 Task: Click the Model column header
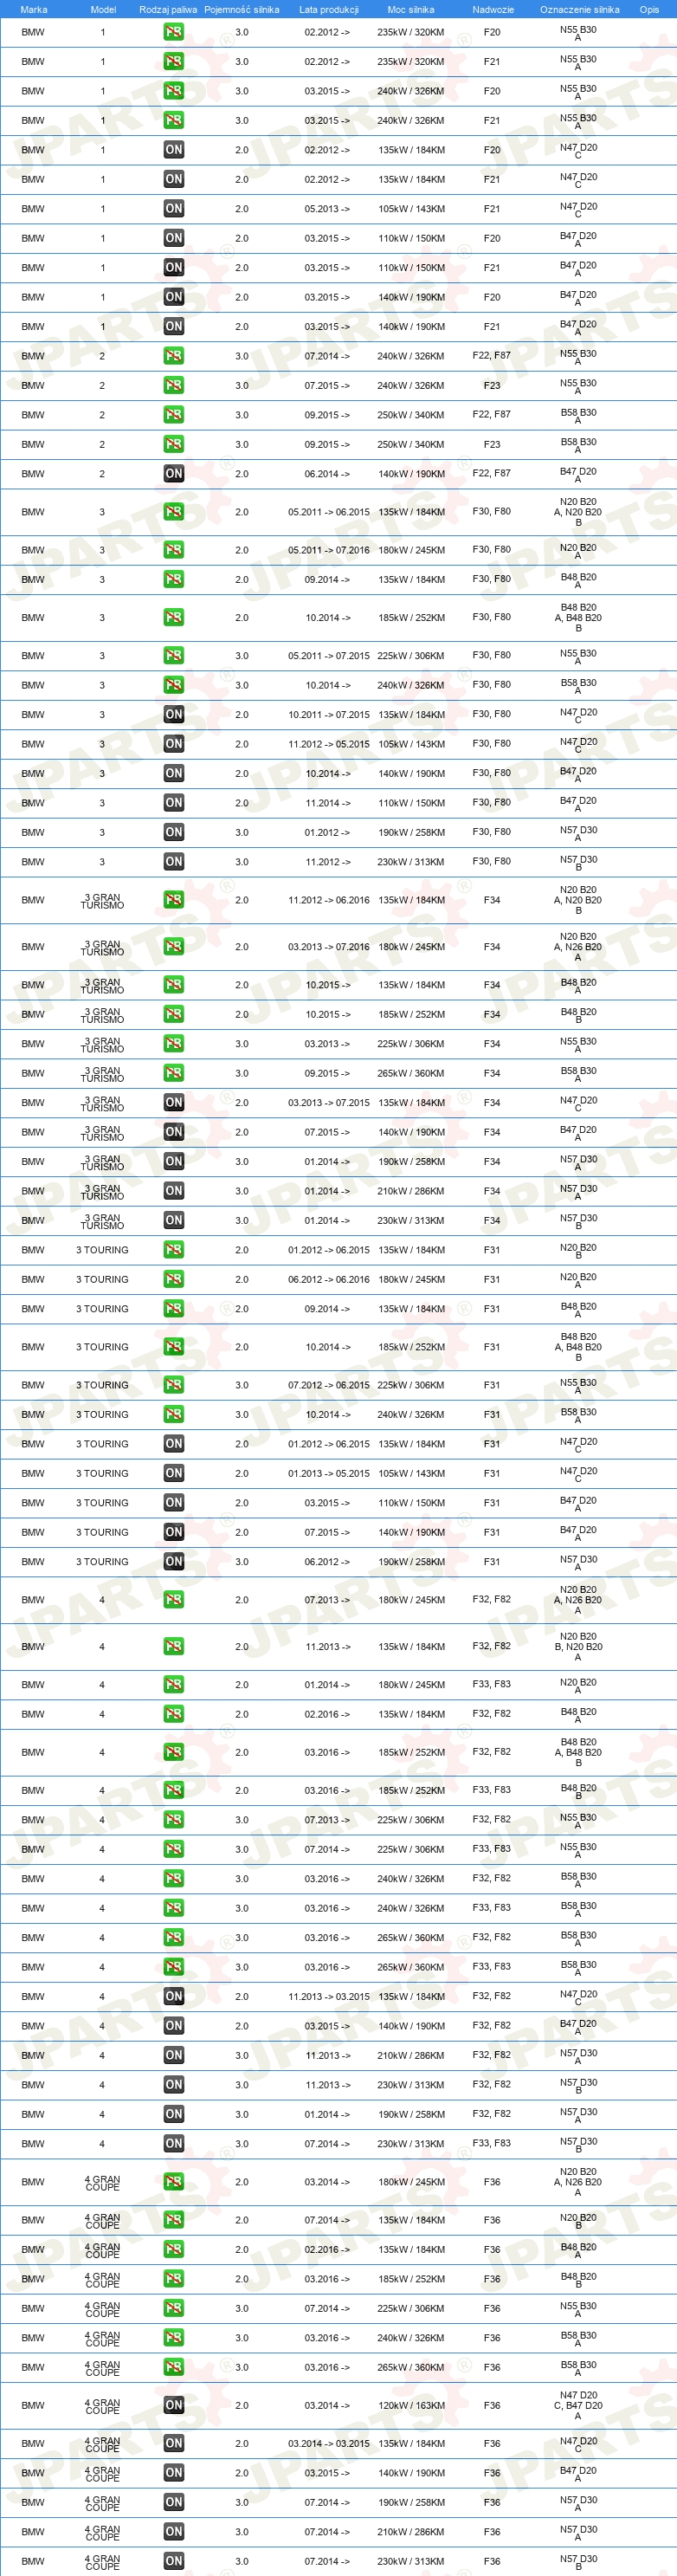pyautogui.click(x=103, y=9)
